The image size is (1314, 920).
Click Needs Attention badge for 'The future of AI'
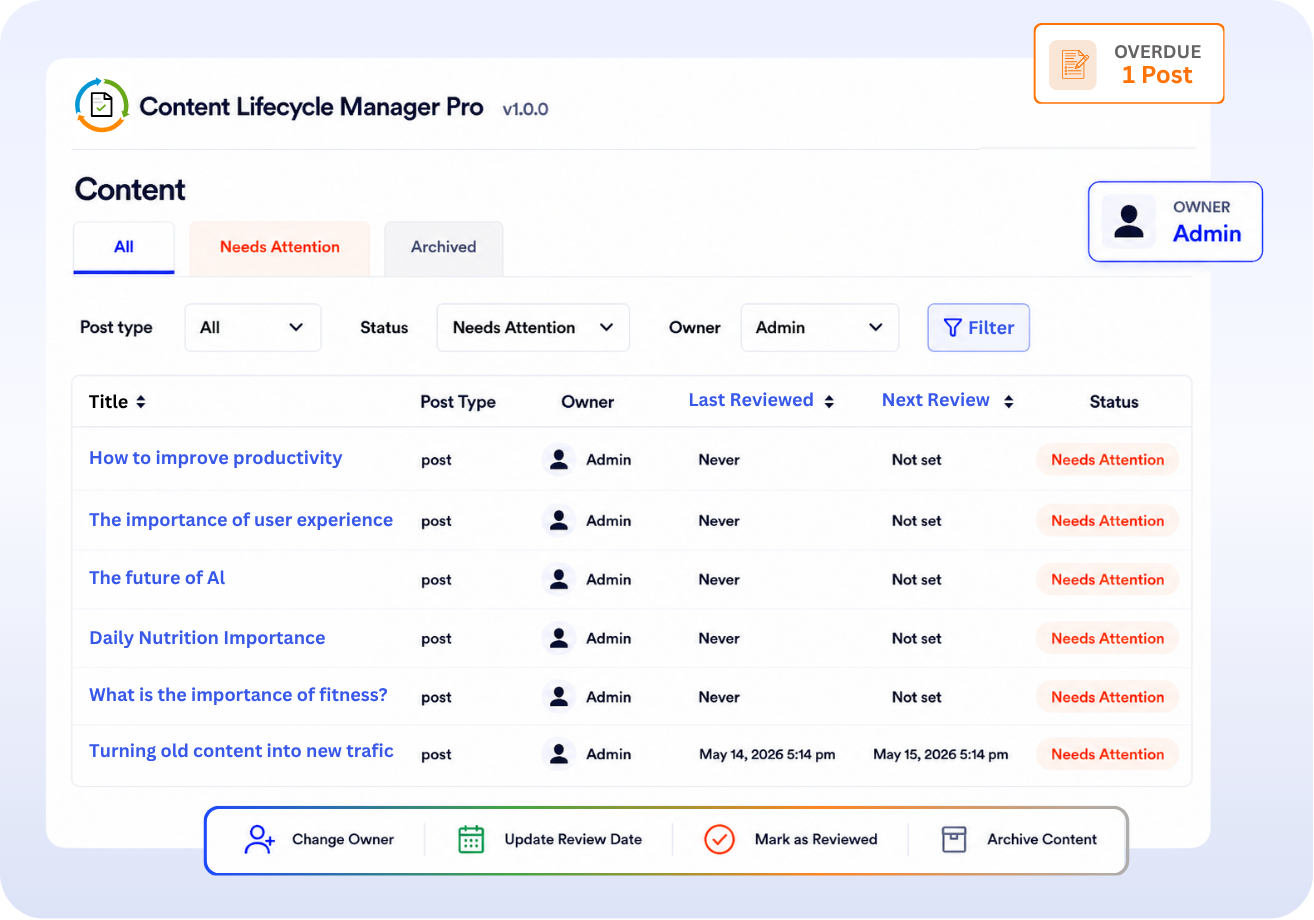1108,580
